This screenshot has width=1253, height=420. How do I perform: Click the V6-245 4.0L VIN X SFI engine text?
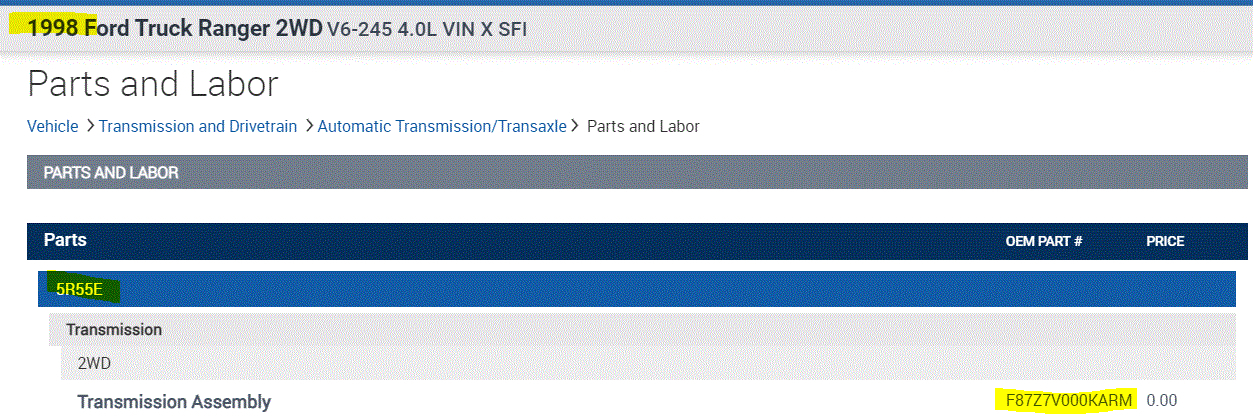pos(427,30)
